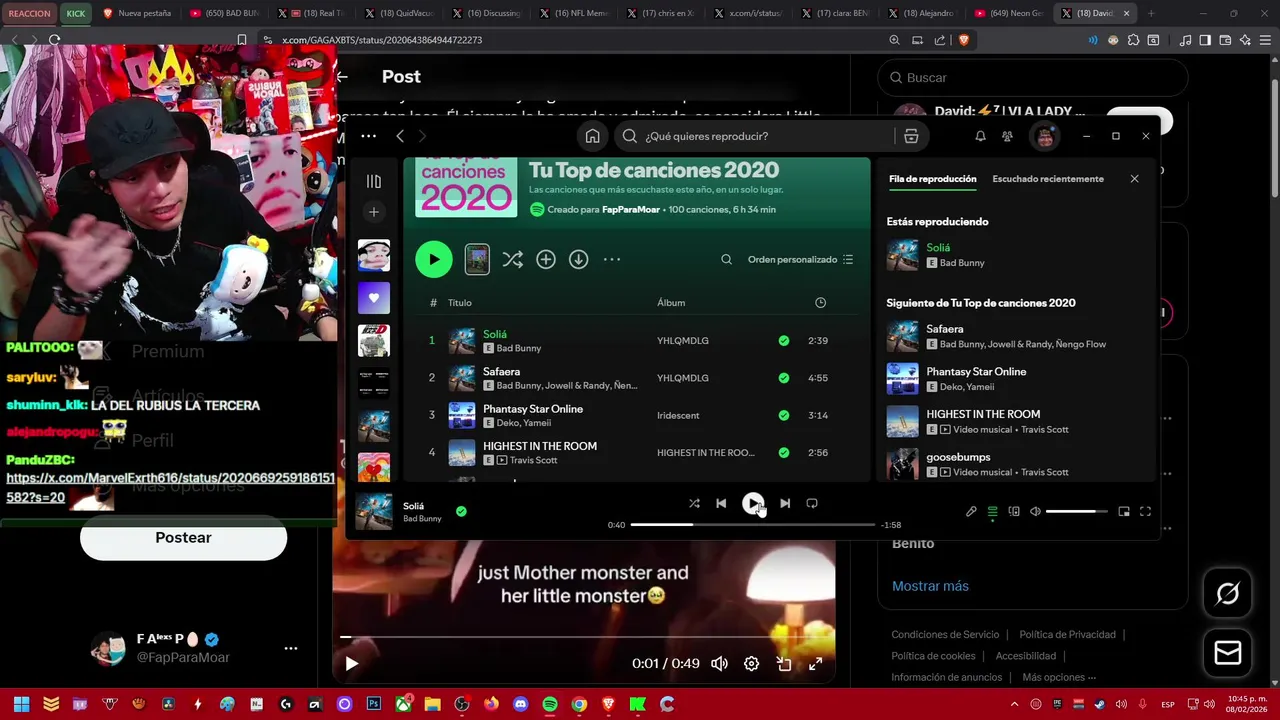1280x720 pixels.
Task: Enable shuffle for the playlist header
Action: 512,259
